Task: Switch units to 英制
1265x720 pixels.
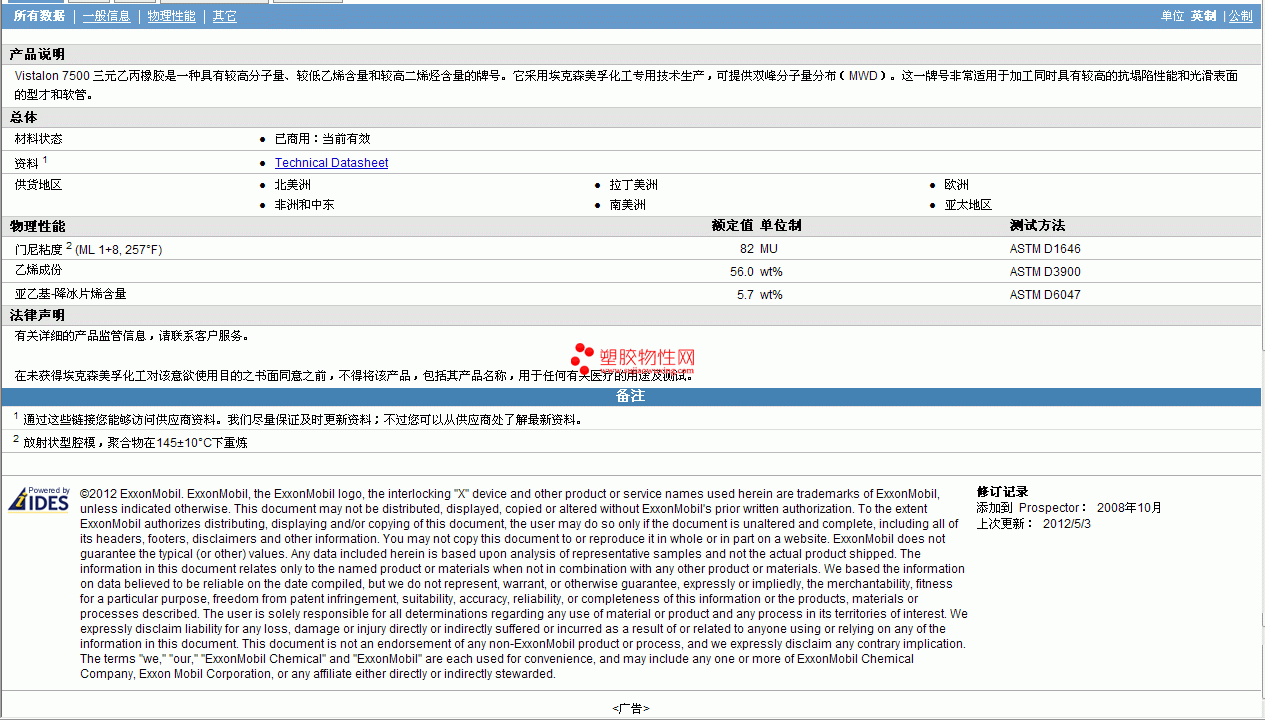Action: click(1203, 16)
